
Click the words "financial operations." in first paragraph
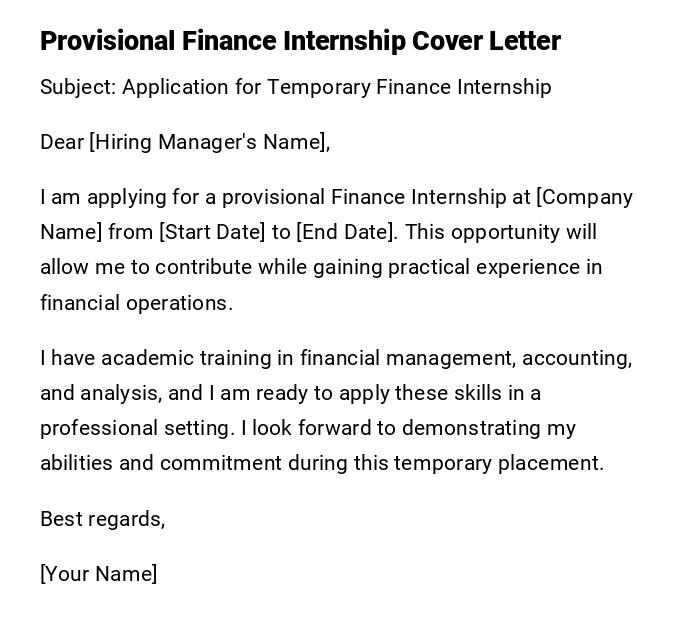tap(136, 303)
